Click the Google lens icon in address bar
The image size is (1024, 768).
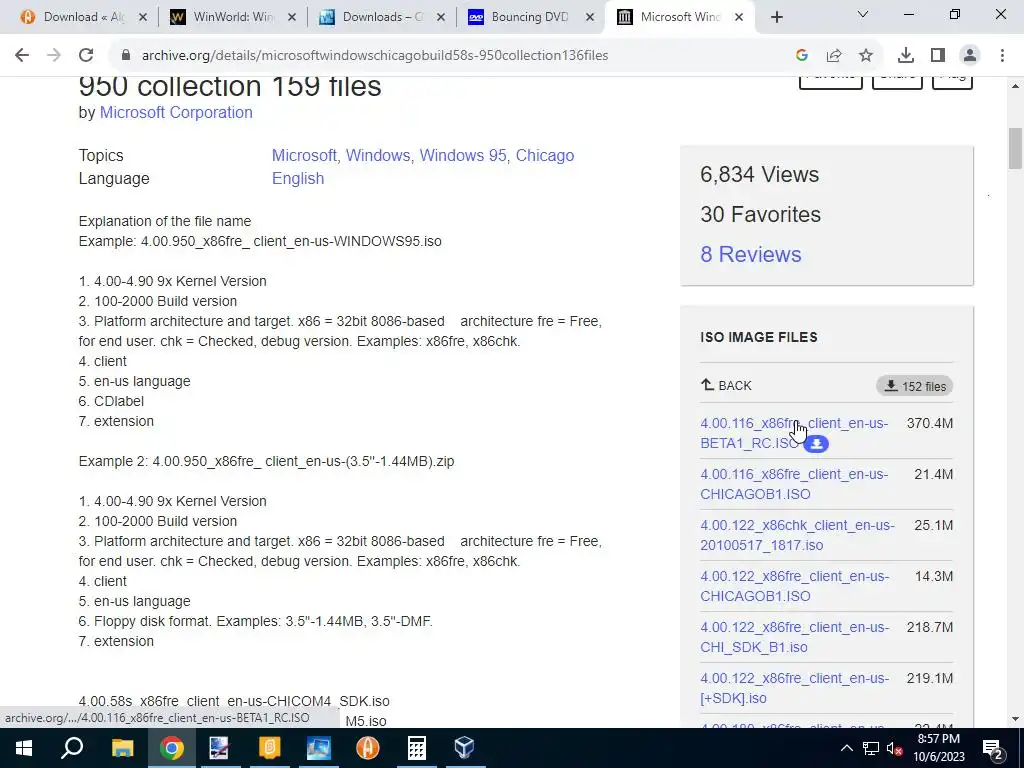pos(802,56)
